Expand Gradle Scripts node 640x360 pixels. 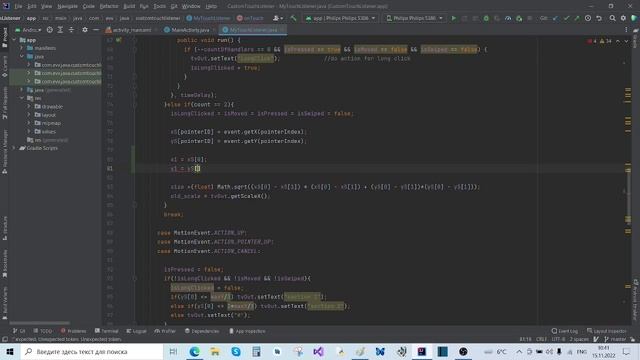14,148
